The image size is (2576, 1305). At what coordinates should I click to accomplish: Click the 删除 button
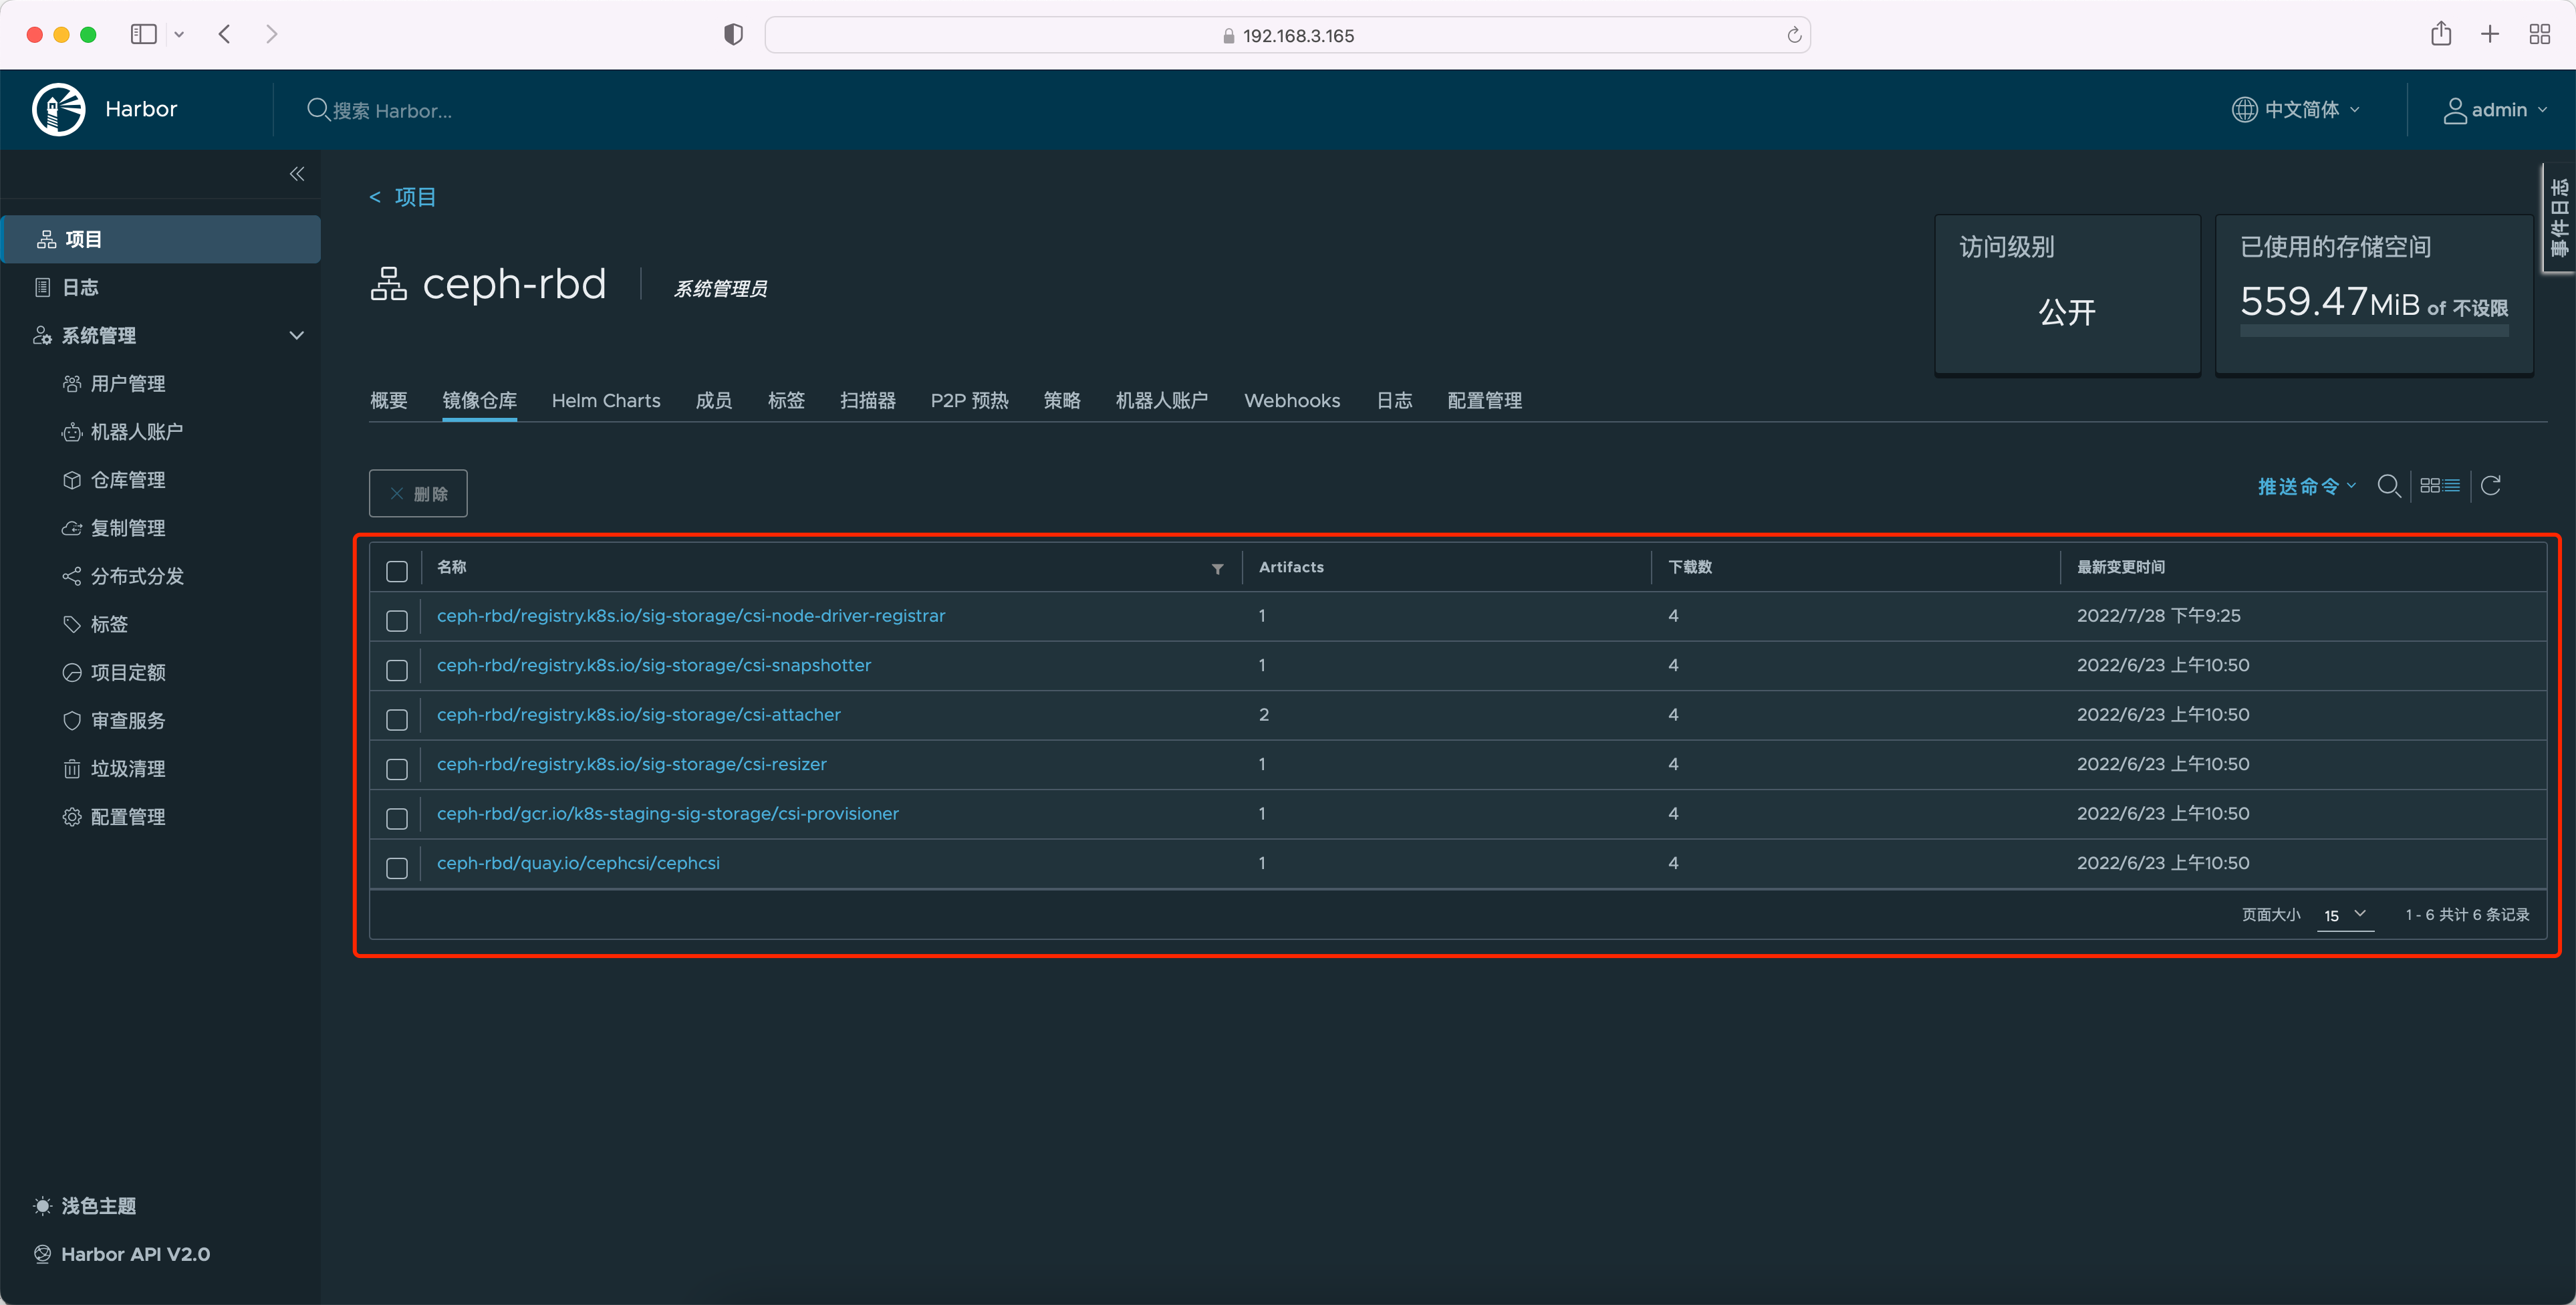point(418,493)
